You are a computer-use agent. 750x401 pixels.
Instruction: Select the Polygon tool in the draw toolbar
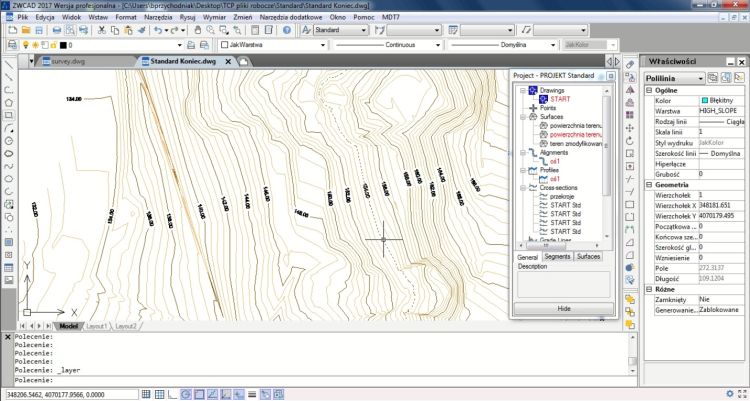click(x=9, y=102)
